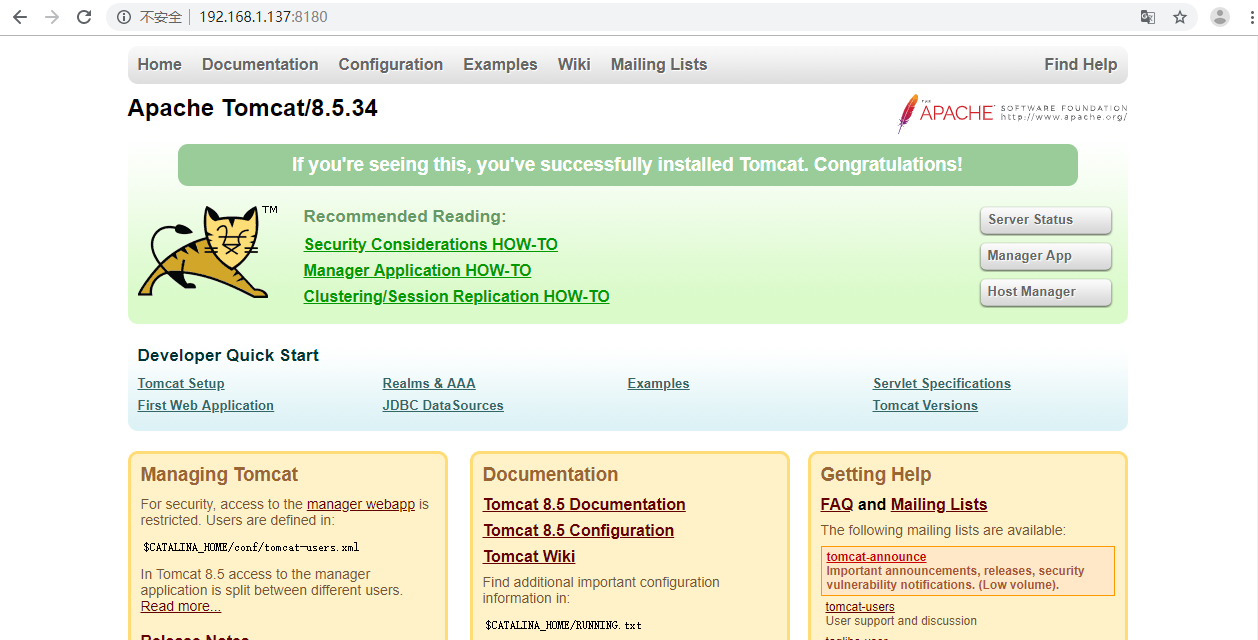The image size is (1258, 640).
Task: Click the Read more... link
Action: click(x=181, y=606)
